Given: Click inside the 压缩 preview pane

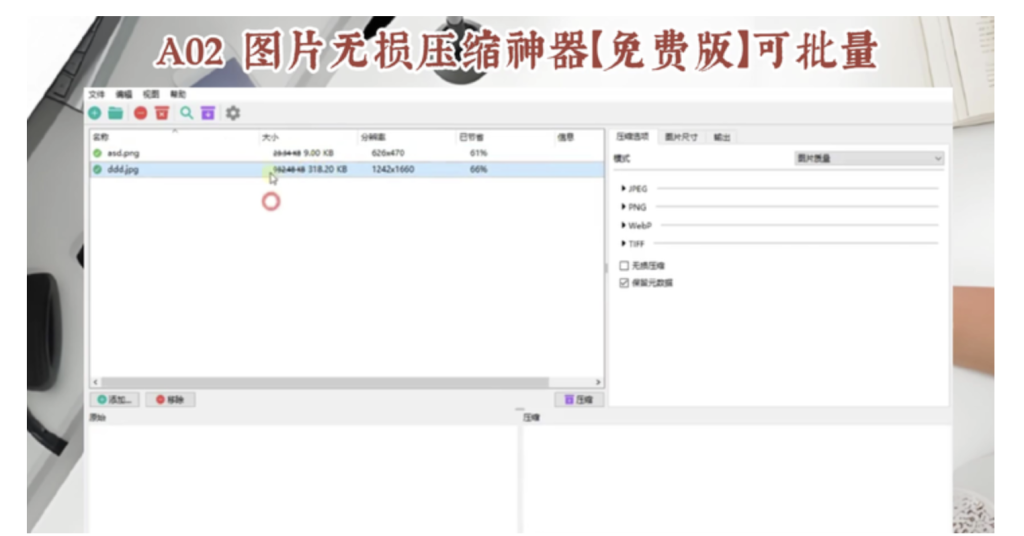Looking at the screenshot, I should tap(736, 479).
